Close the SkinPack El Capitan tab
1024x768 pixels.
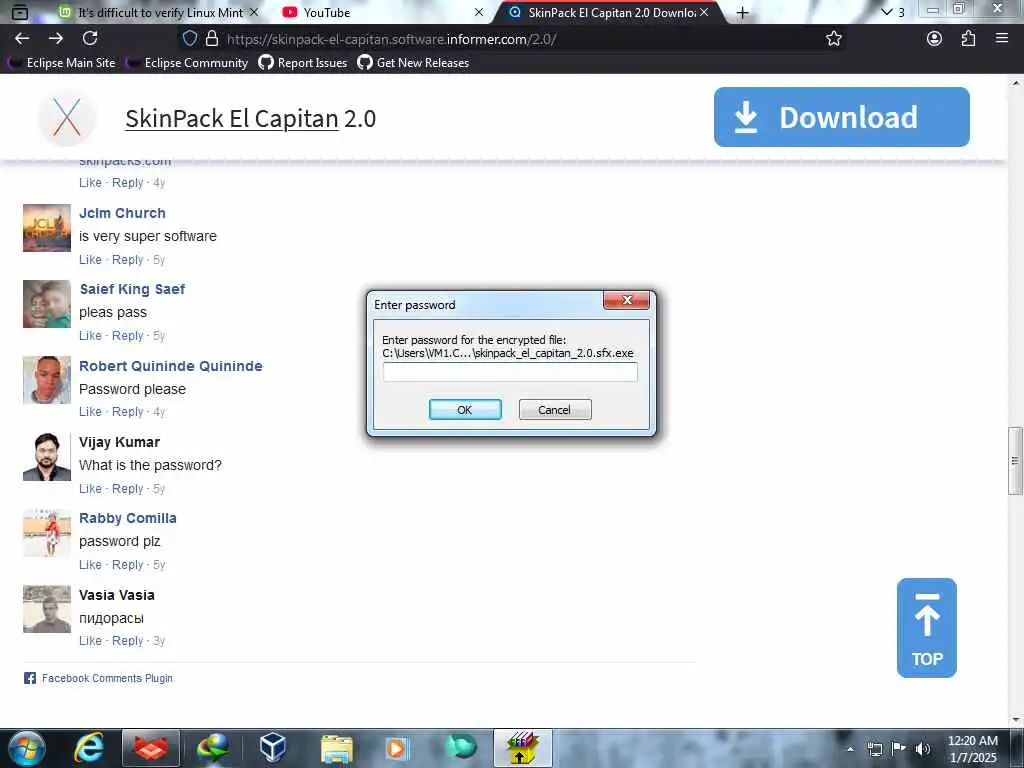pyautogui.click(x=704, y=12)
